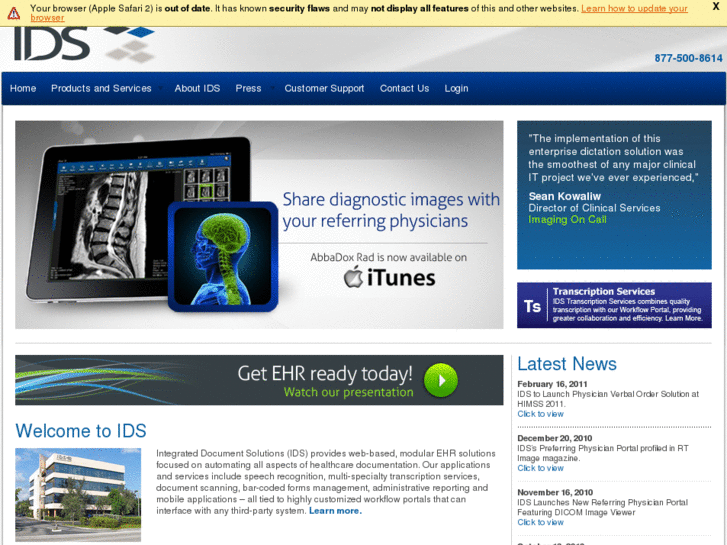Select 'December 20, 2010' date text
This screenshot has width=727, height=545.
pos(555,438)
